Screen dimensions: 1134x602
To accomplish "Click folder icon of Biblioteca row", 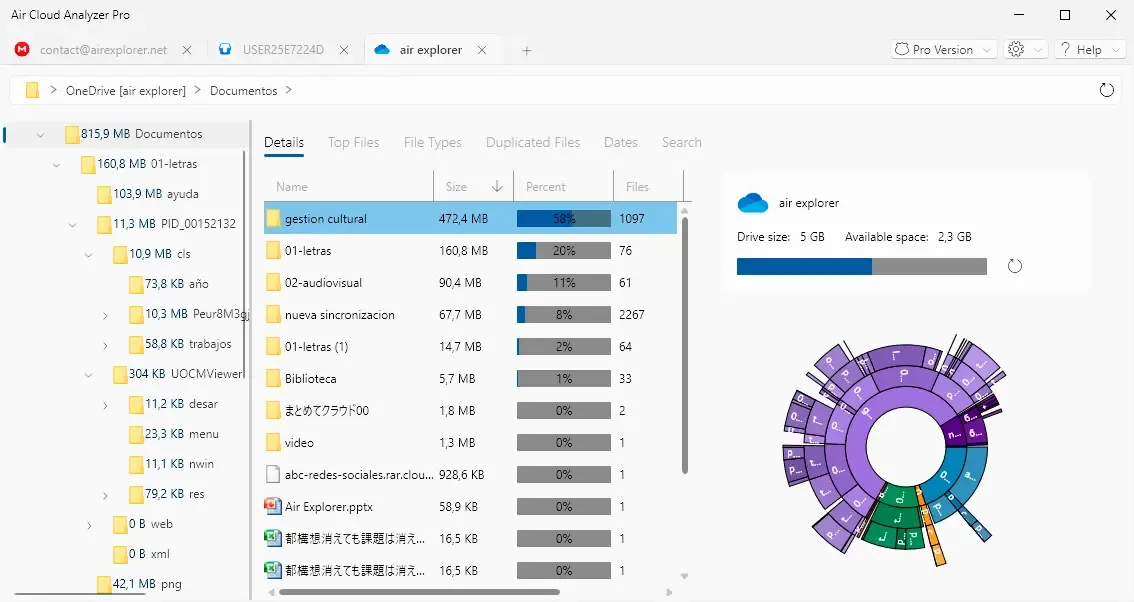I will tap(273, 378).
